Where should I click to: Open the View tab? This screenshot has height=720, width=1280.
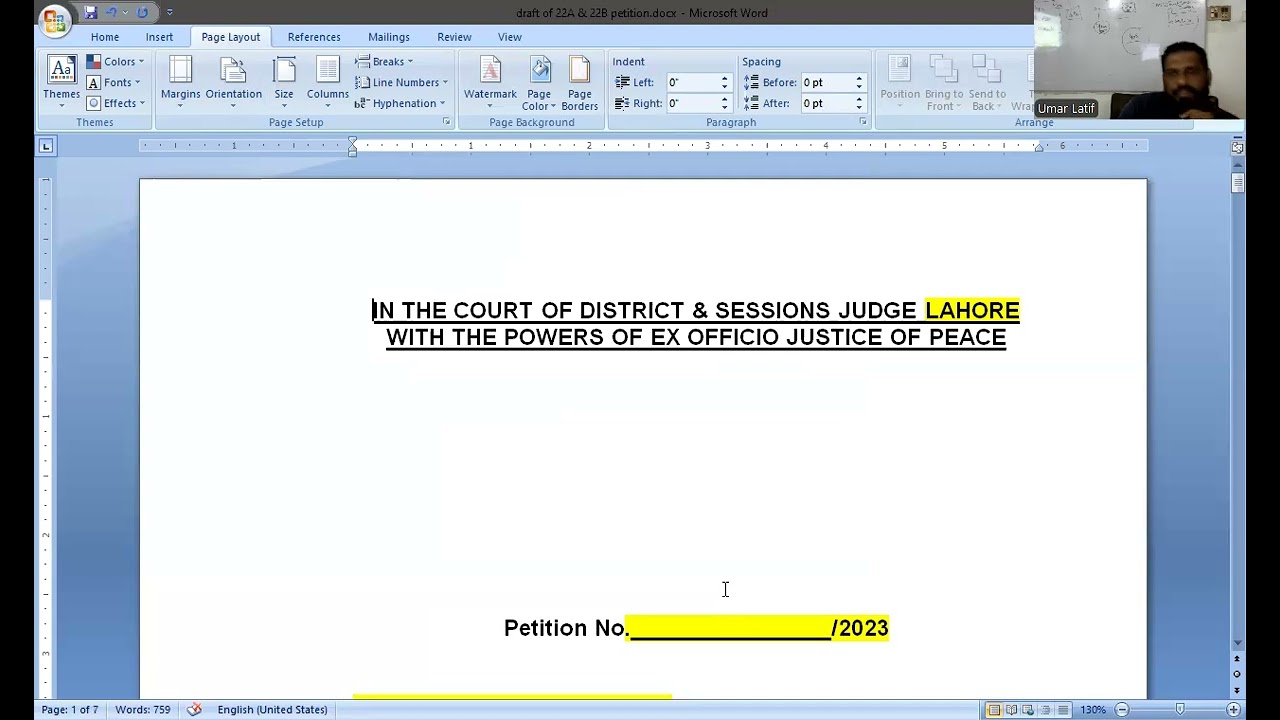(x=510, y=37)
